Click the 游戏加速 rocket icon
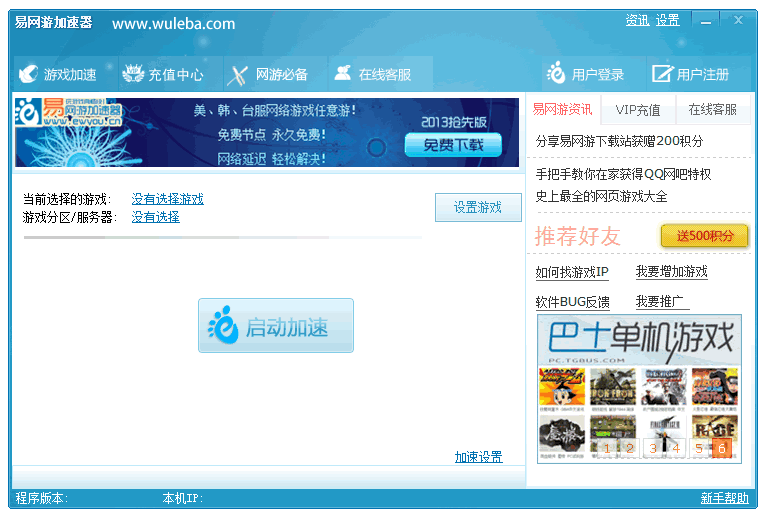The height and width of the screenshot is (515, 765). point(28,74)
